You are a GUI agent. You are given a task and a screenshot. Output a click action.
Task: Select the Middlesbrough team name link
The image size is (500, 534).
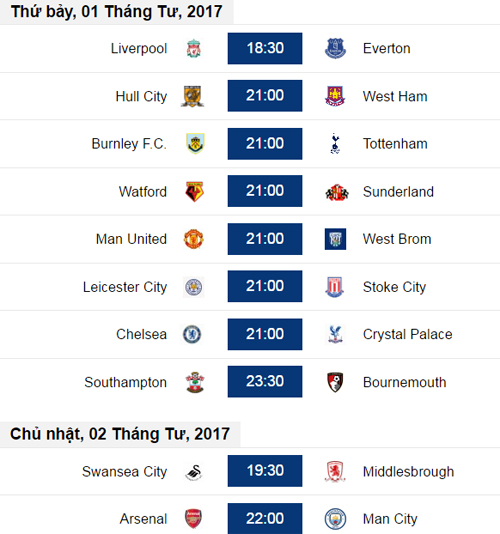coord(408,472)
